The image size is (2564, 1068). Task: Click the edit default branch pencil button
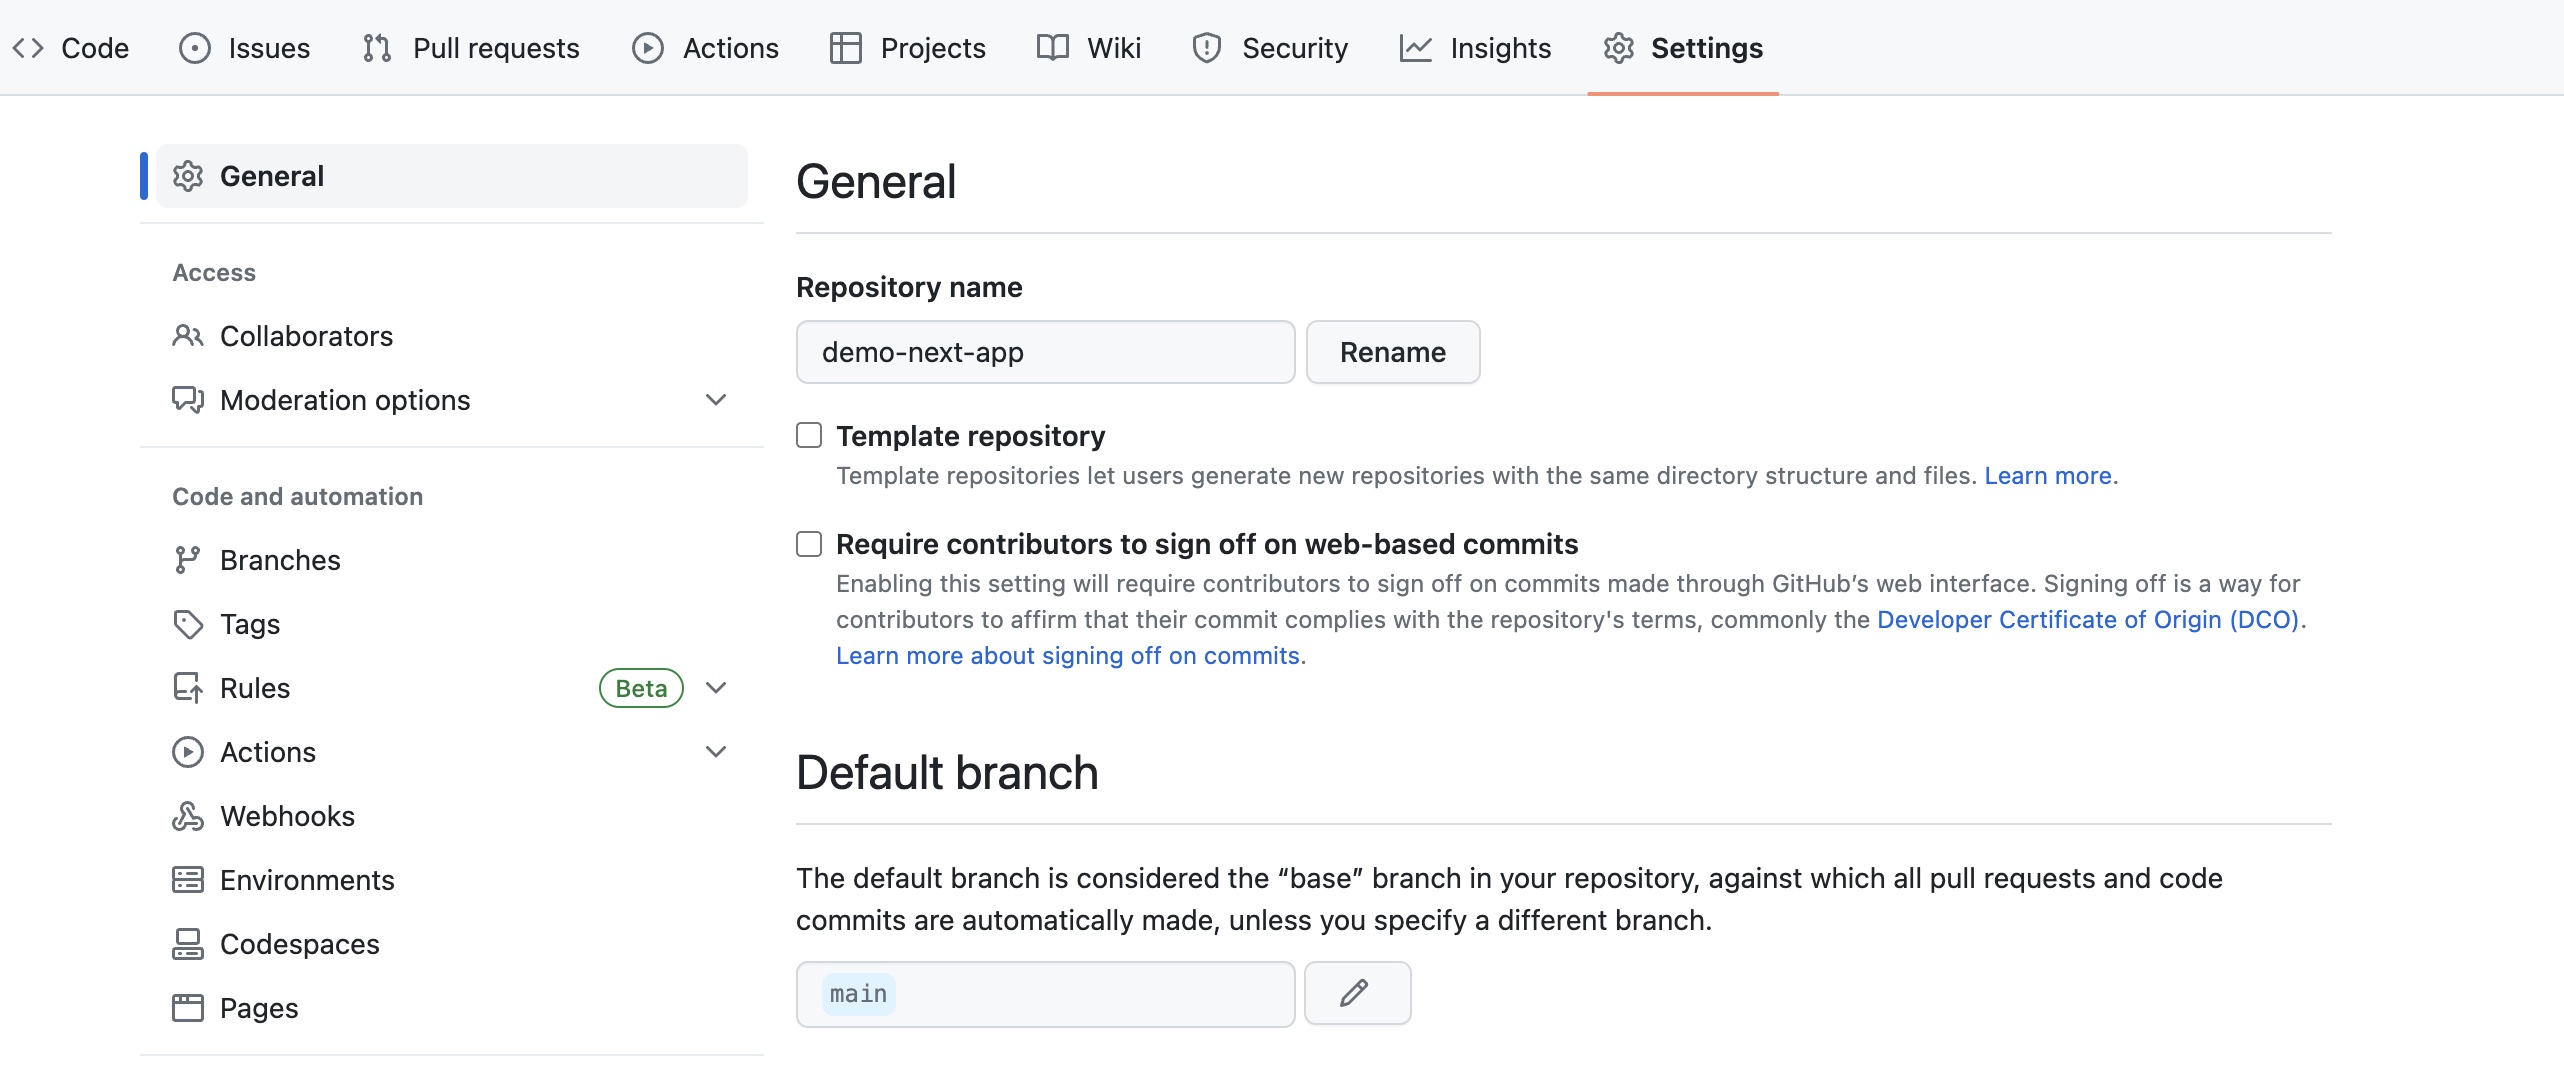(x=1356, y=993)
